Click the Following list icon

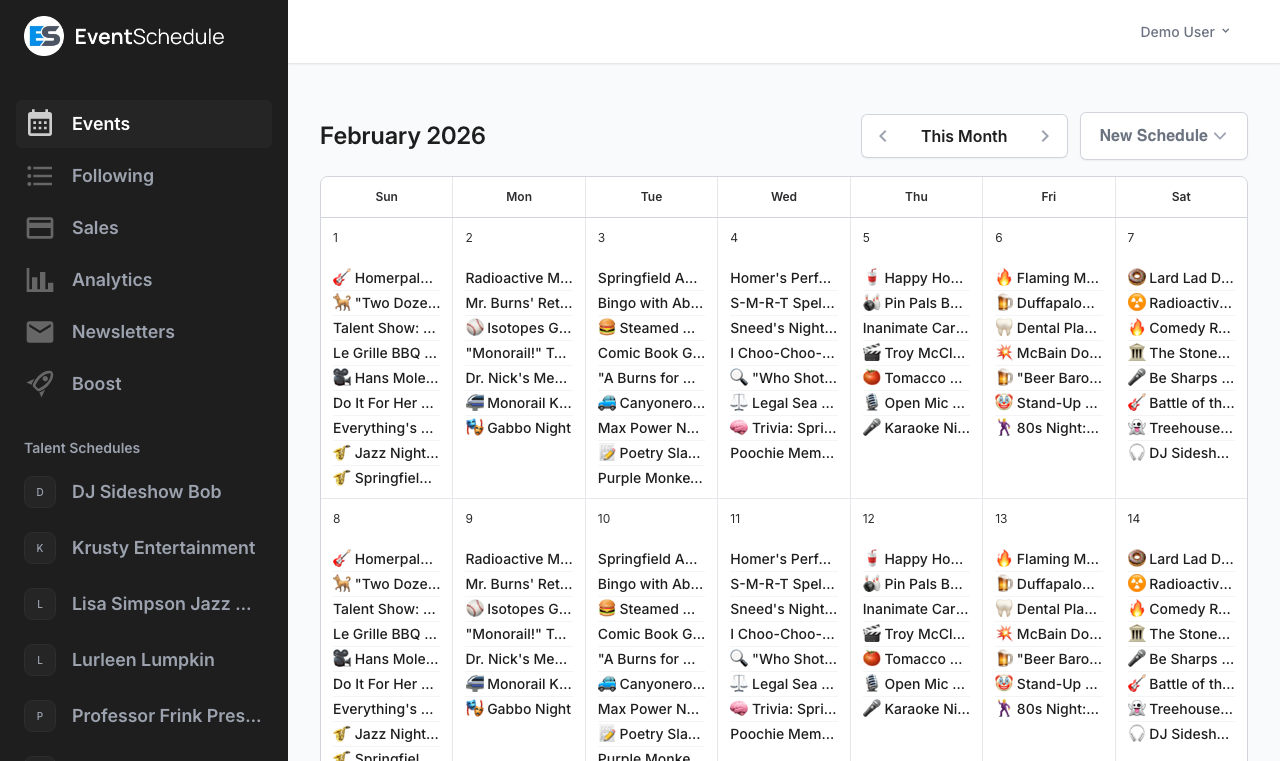(39, 176)
